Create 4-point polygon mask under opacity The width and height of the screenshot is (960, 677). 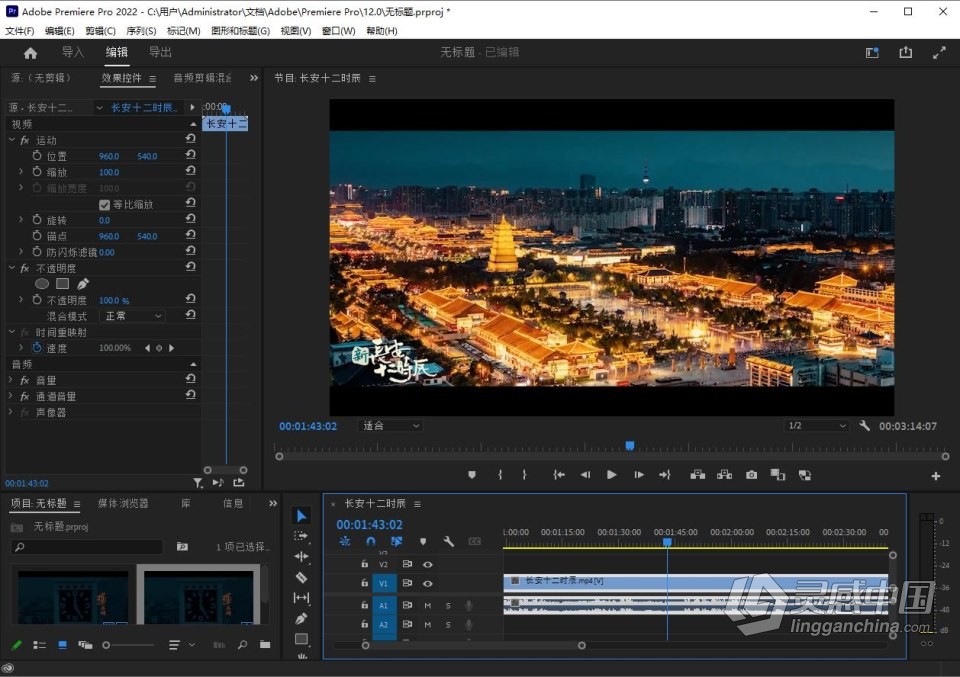(x=62, y=284)
